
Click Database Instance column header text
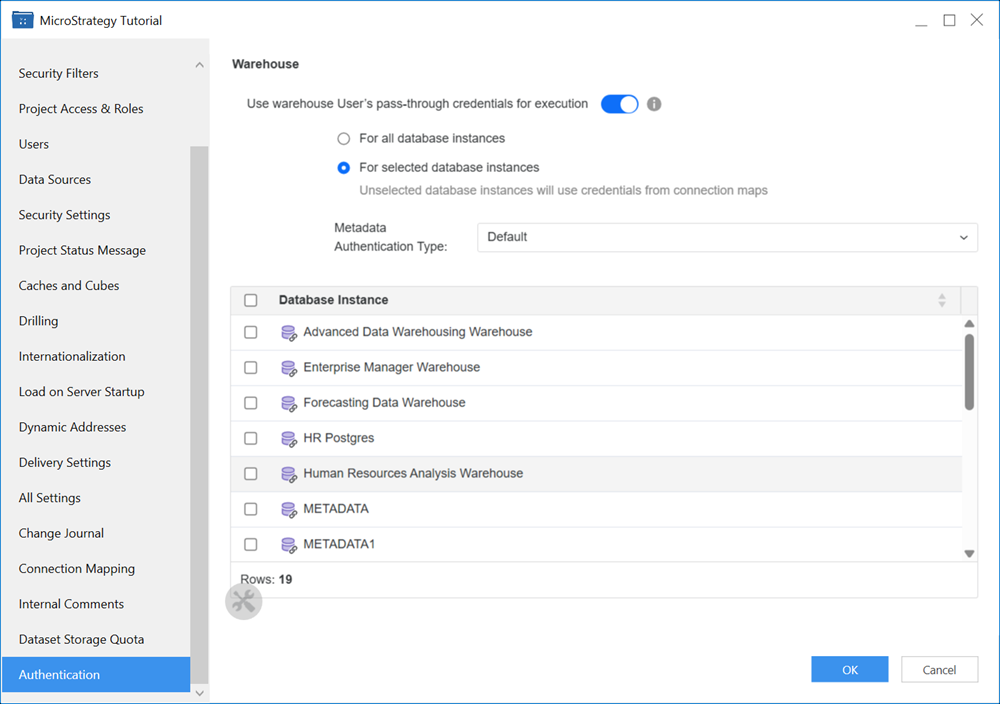tap(334, 300)
